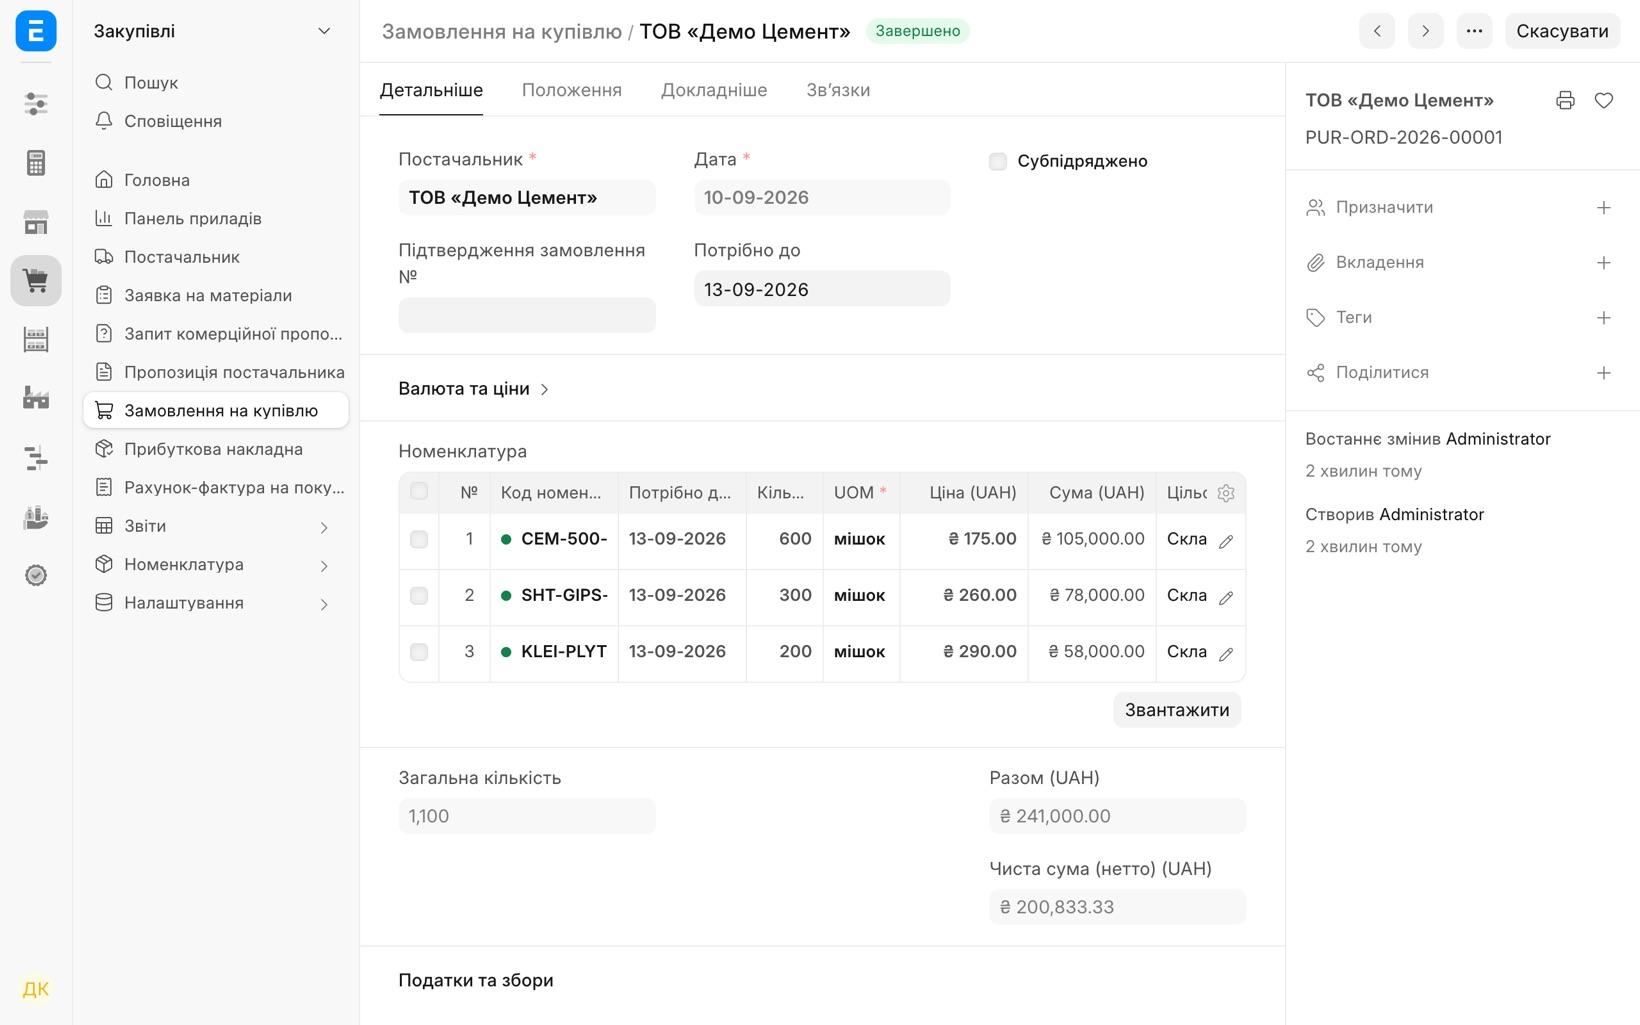This screenshot has width=1640, height=1025.
Task: Like this document with the heart icon
Action: [x=1604, y=100]
